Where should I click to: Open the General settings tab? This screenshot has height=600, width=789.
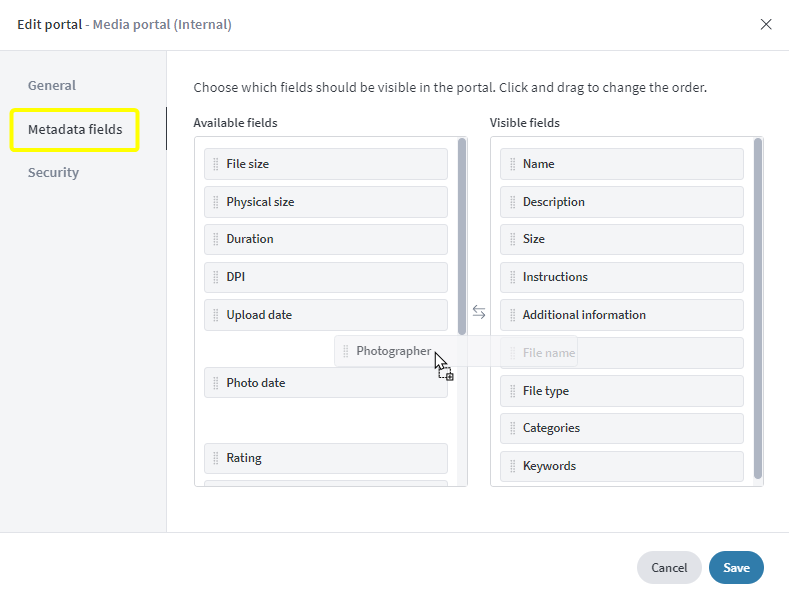click(x=52, y=86)
